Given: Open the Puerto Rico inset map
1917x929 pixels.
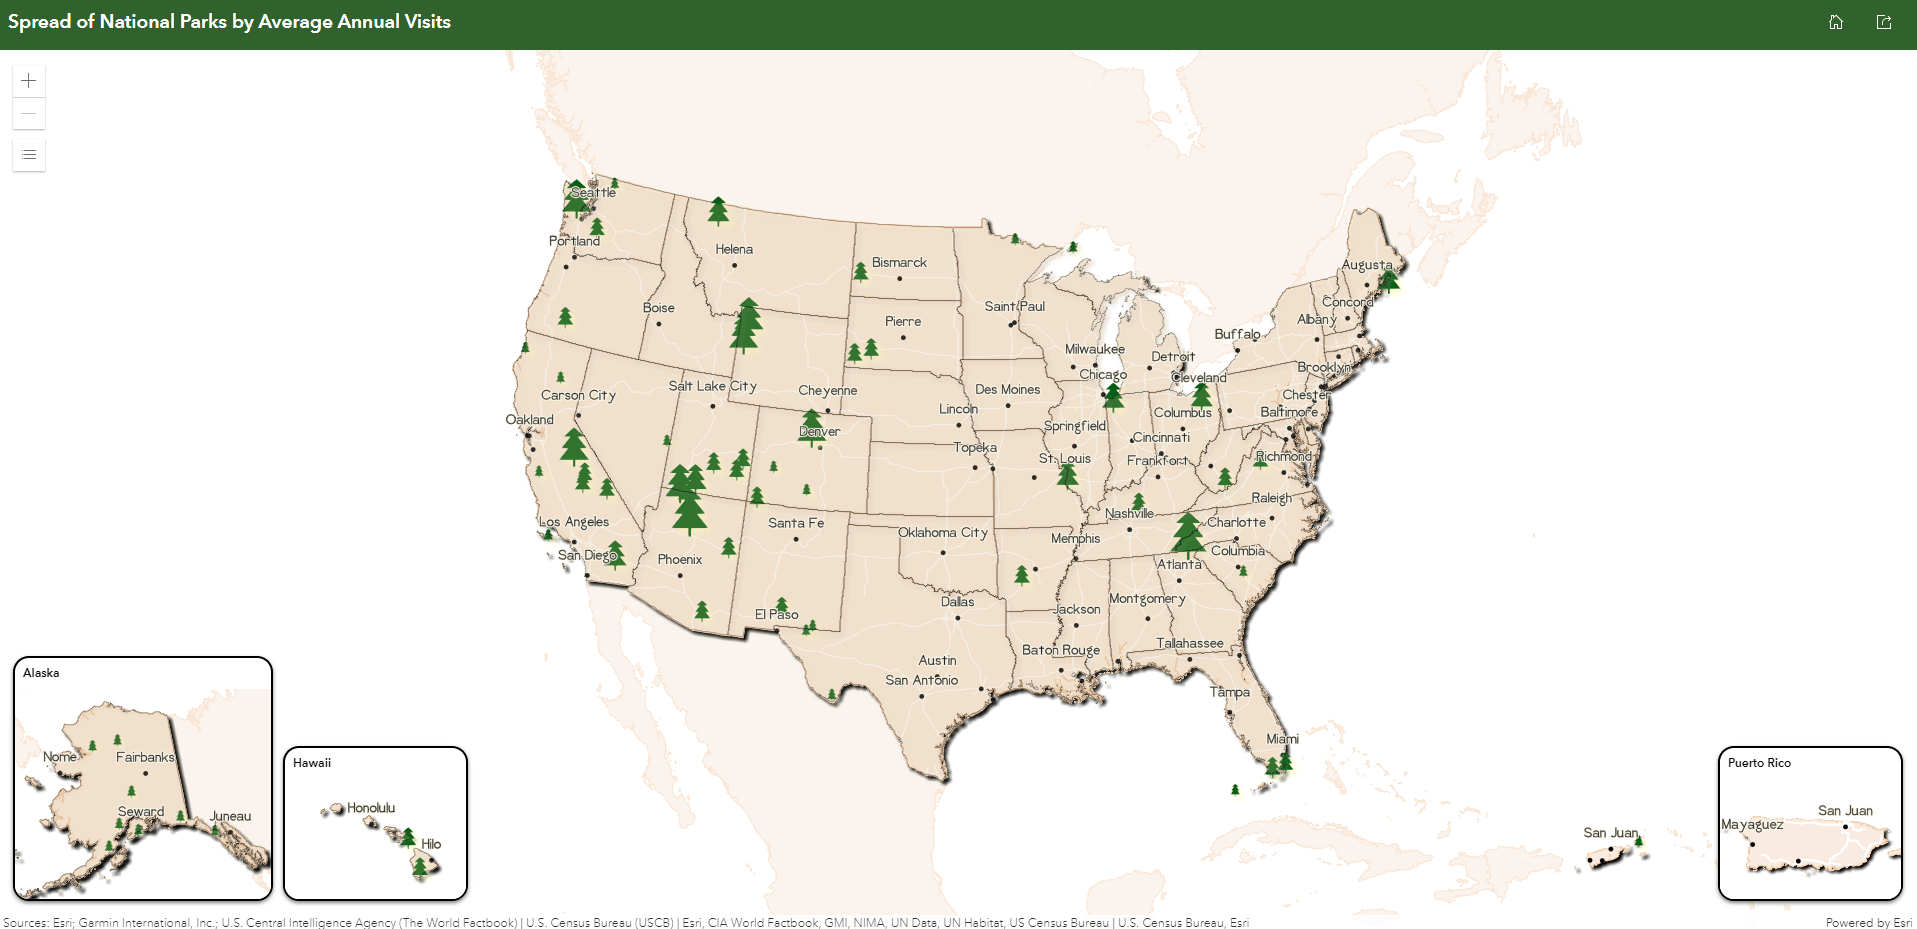Looking at the screenshot, I should pyautogui.click(x=1810, y=823).
